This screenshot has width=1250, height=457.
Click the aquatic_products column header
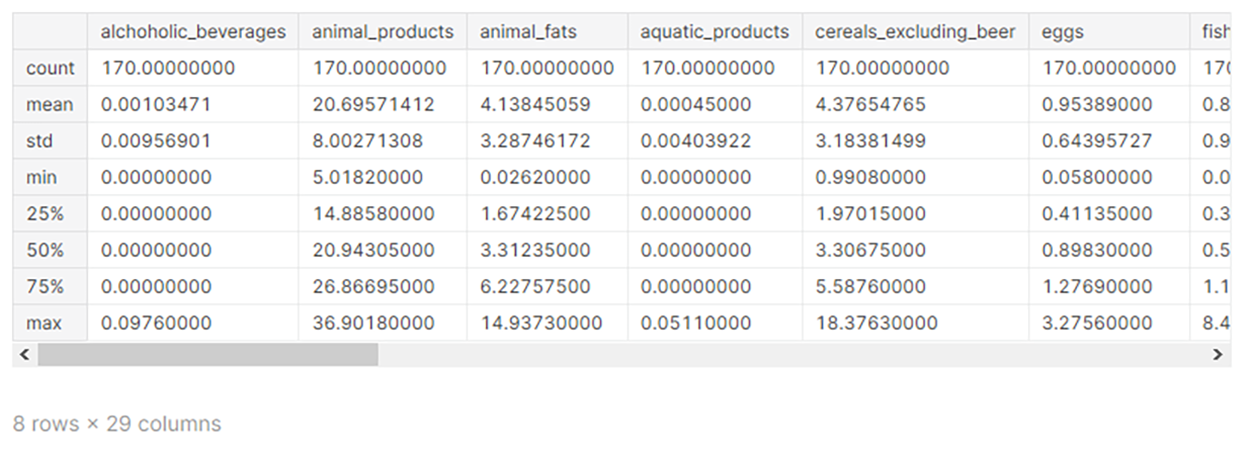pos(714,32)
